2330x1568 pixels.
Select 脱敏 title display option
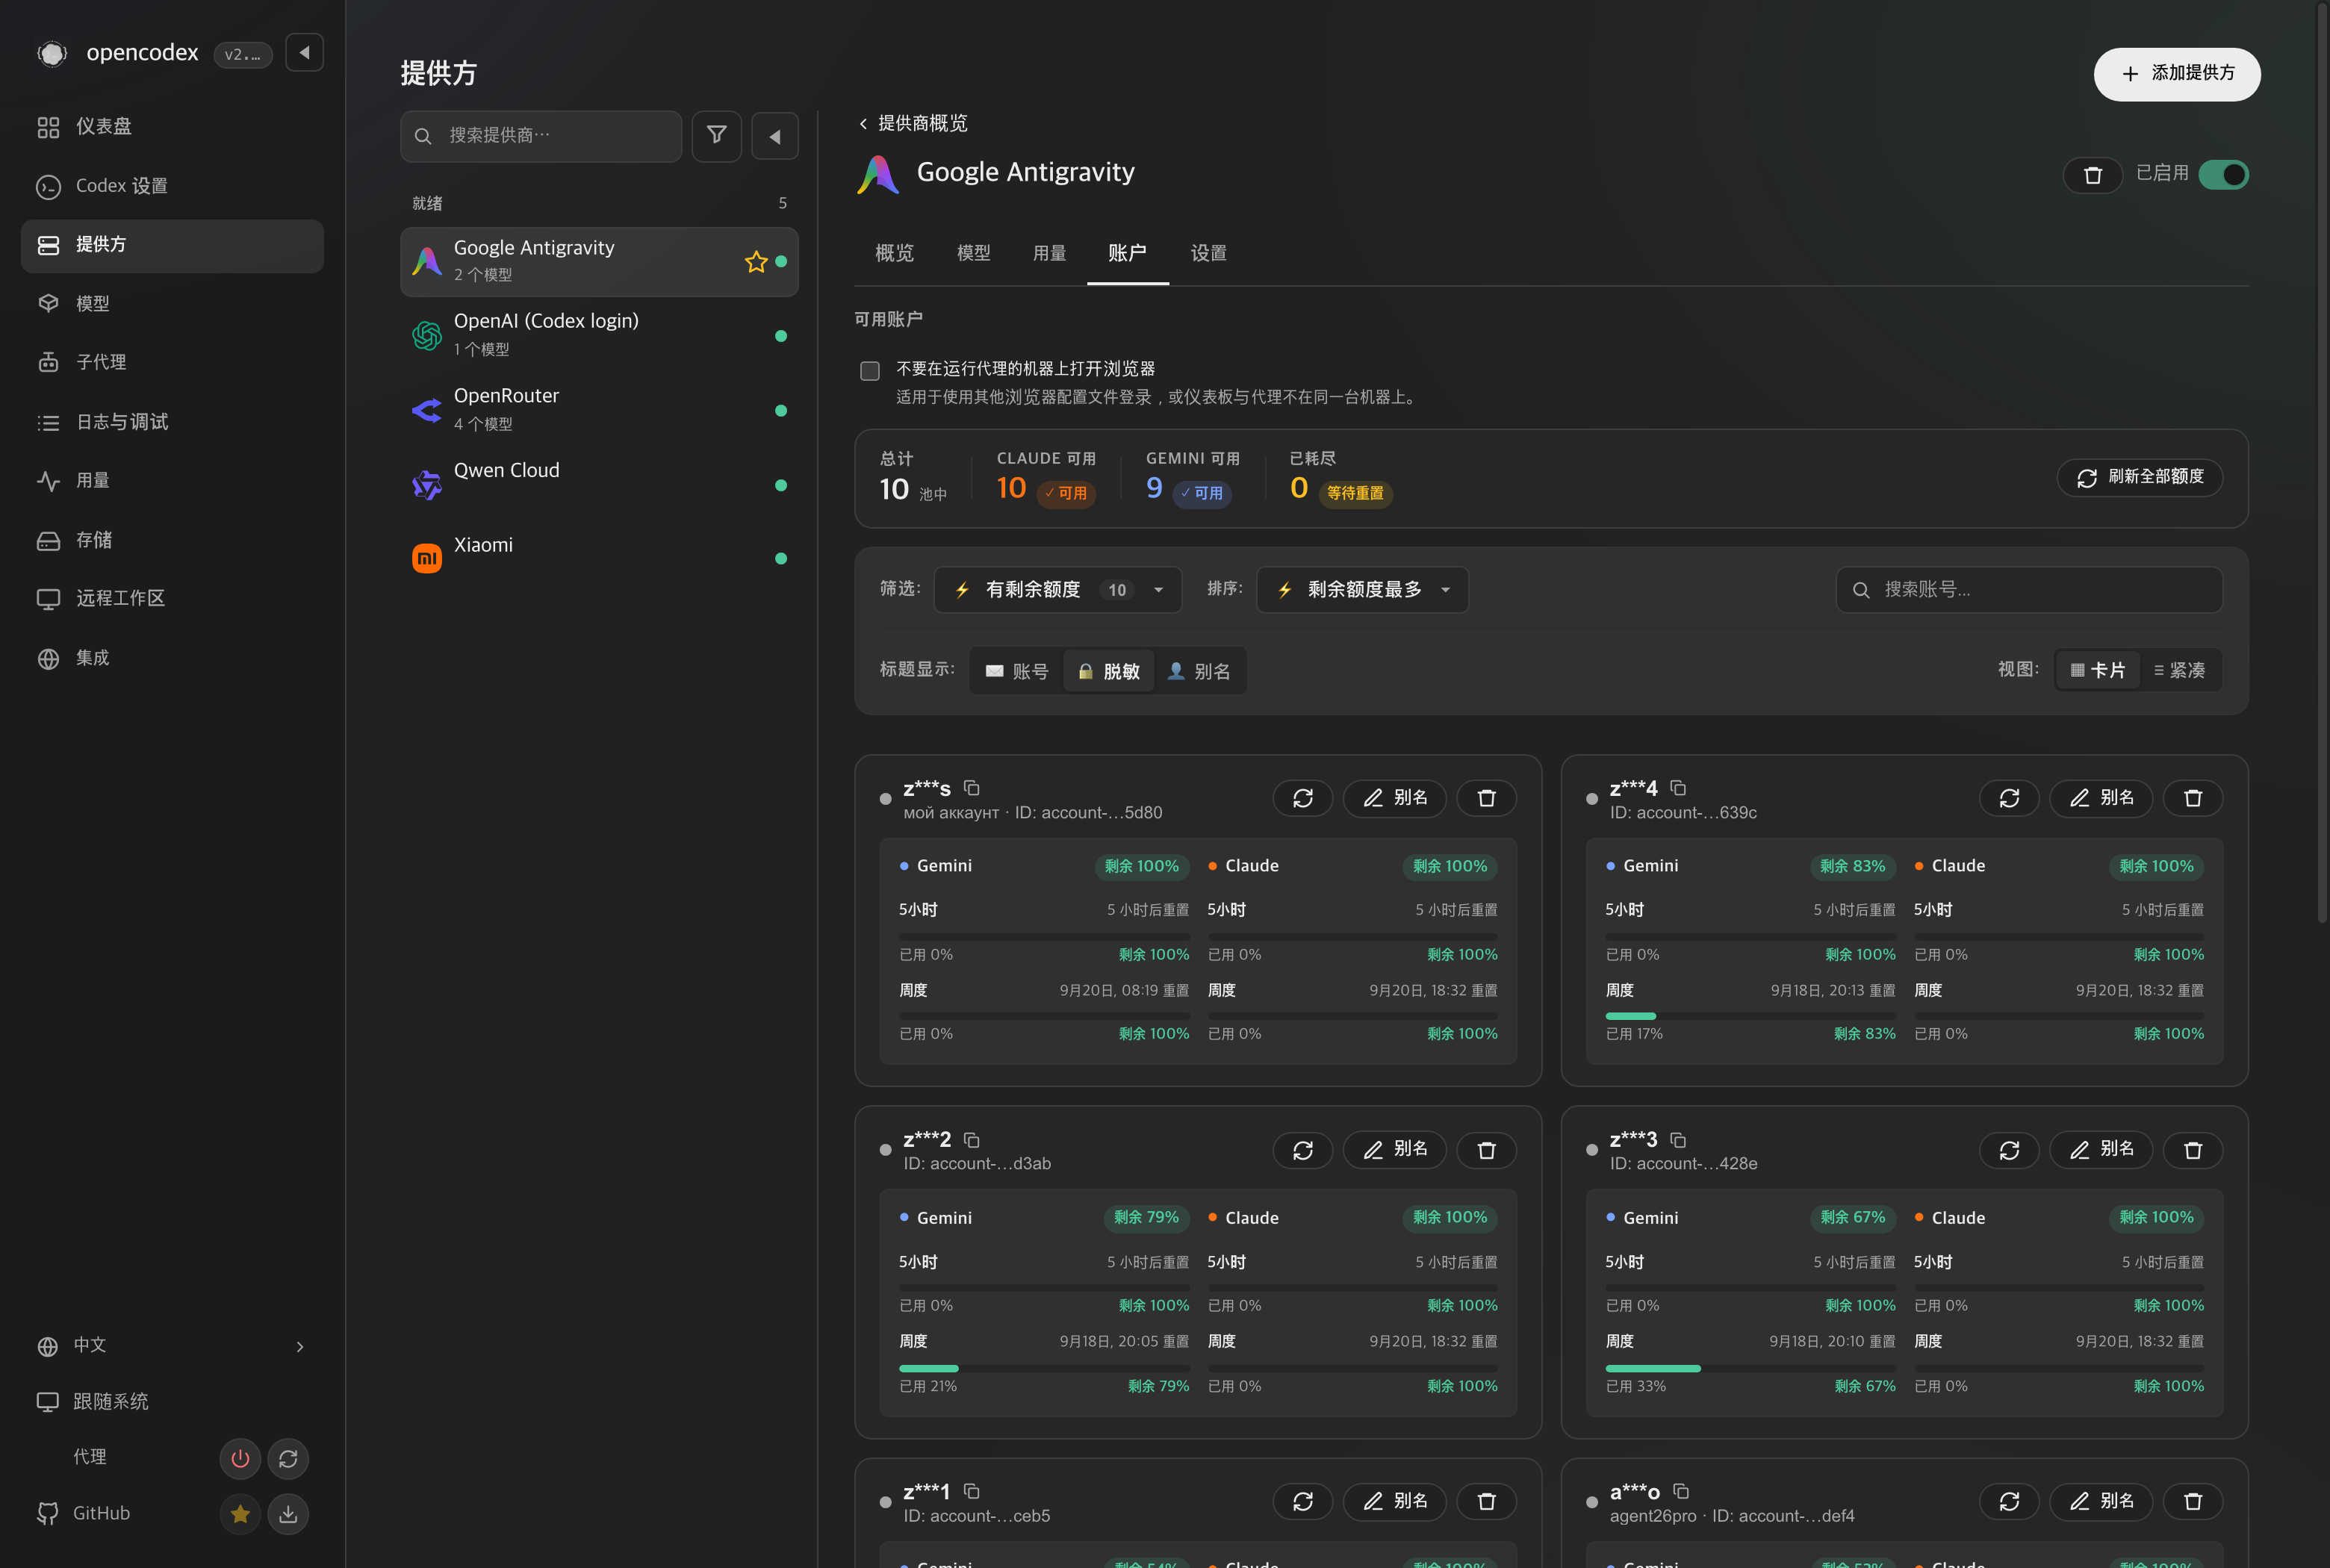click(1108, 671)
